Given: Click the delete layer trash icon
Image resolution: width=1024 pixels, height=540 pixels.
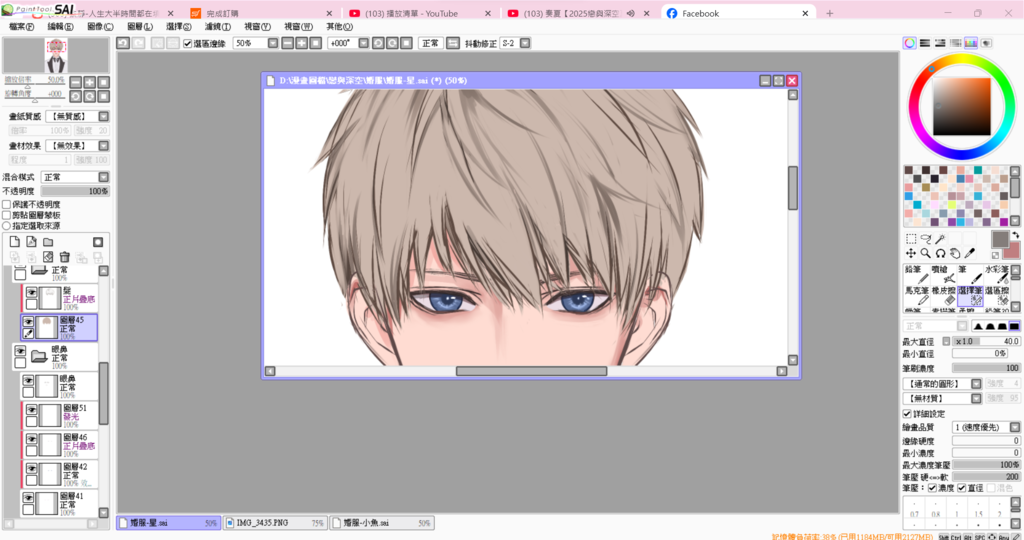Looking at the screenshot, I should (x=64, y=257).
